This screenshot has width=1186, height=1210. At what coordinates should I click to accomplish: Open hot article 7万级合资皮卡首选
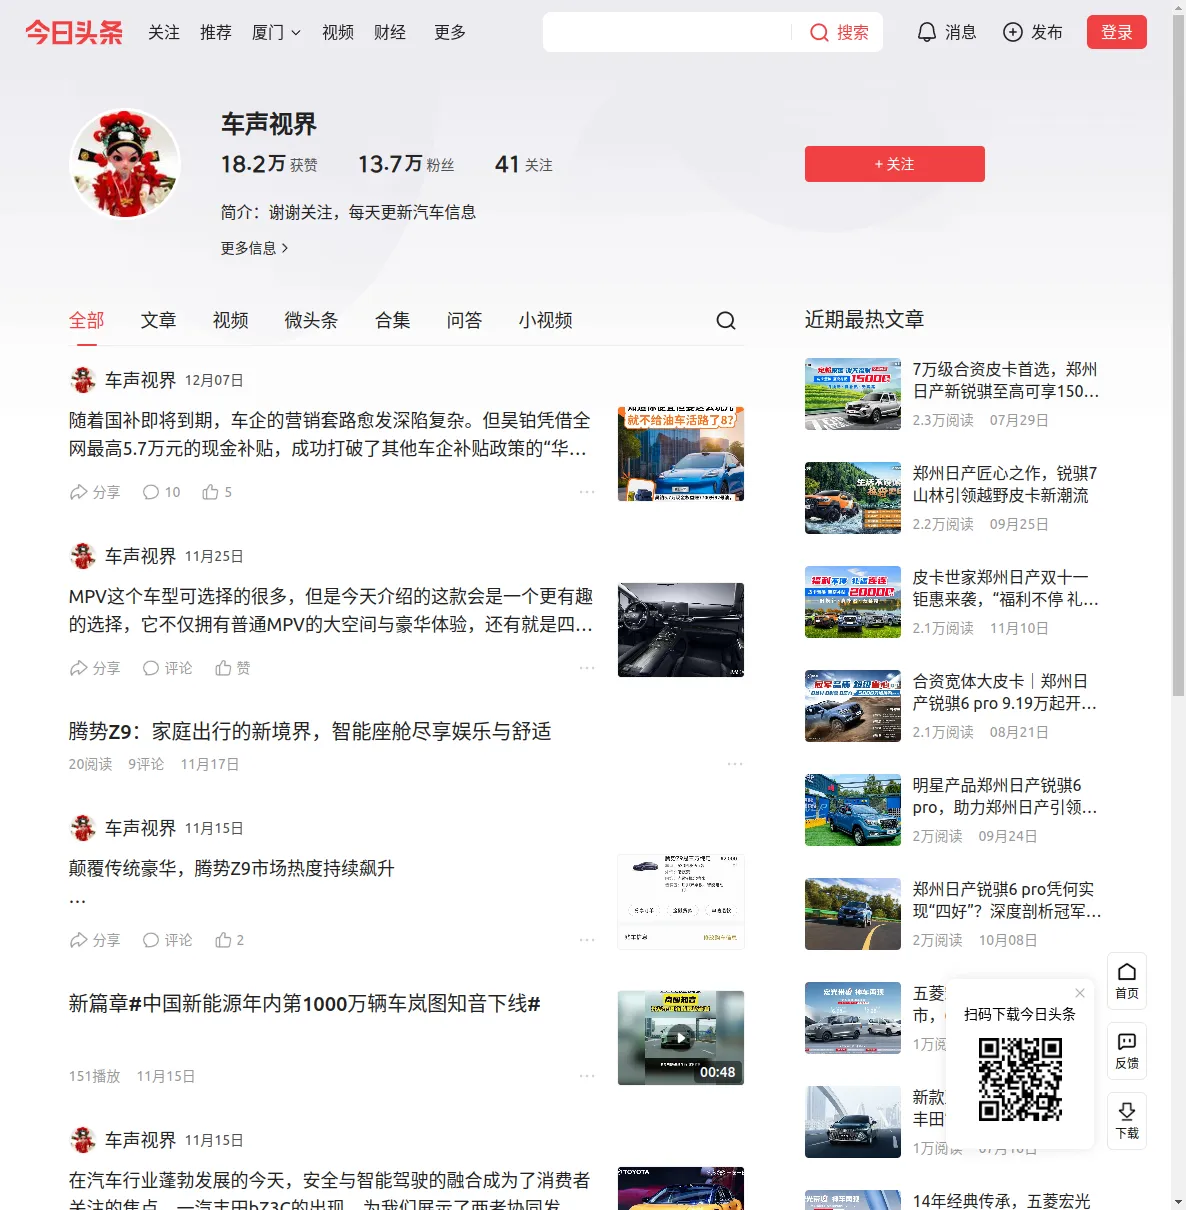(x=1006, y=380)
